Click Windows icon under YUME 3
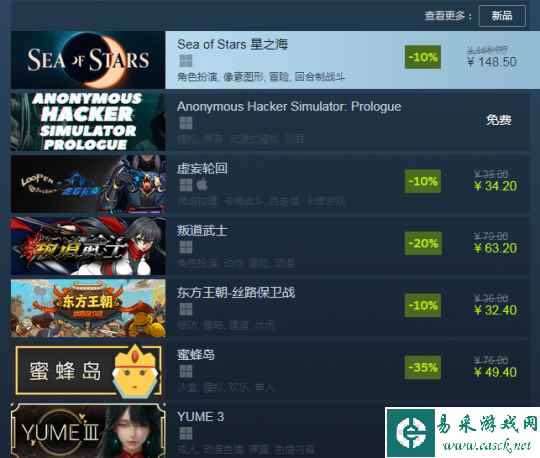Viewport: 540px width, 458px height. pyautogui.click(x=186, y=433)
